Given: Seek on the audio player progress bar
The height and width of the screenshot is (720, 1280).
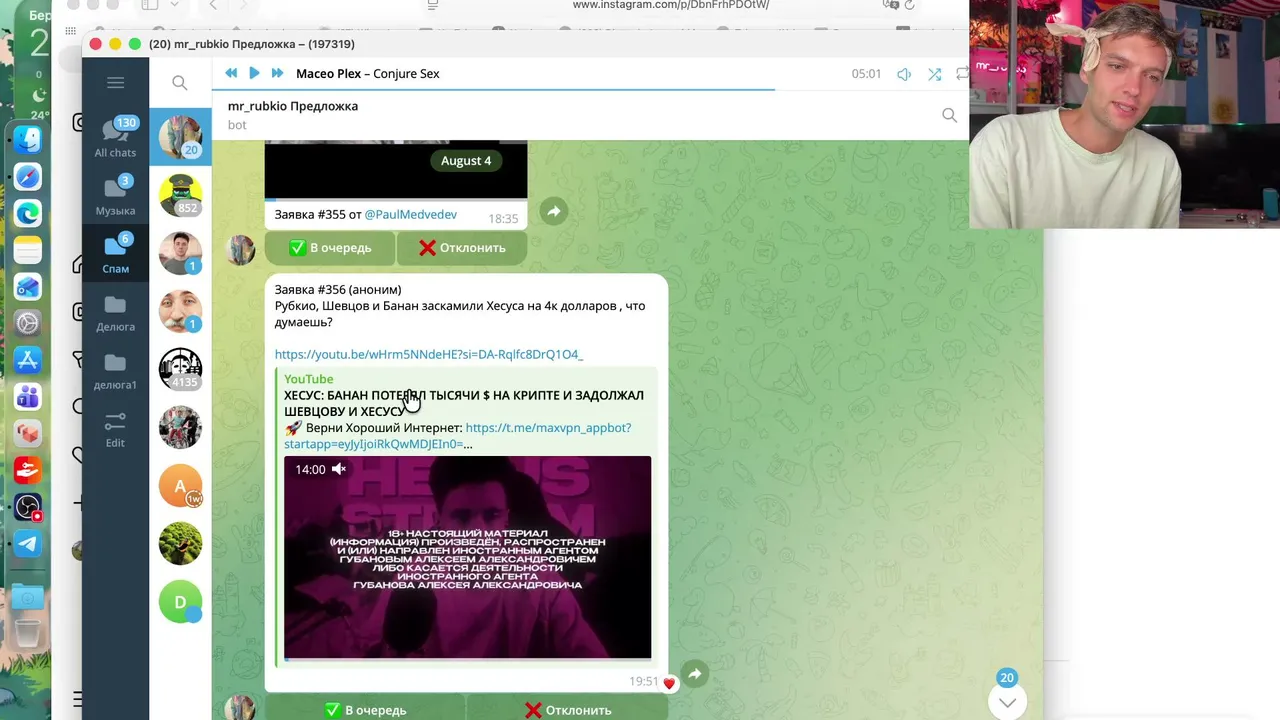Looking at the screenshot, I should pos(590,90).
